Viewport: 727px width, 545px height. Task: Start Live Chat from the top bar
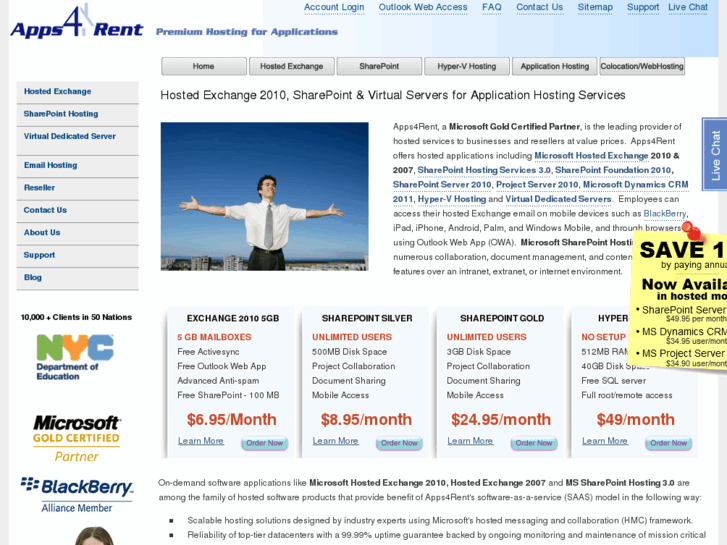tap(688, 7)
